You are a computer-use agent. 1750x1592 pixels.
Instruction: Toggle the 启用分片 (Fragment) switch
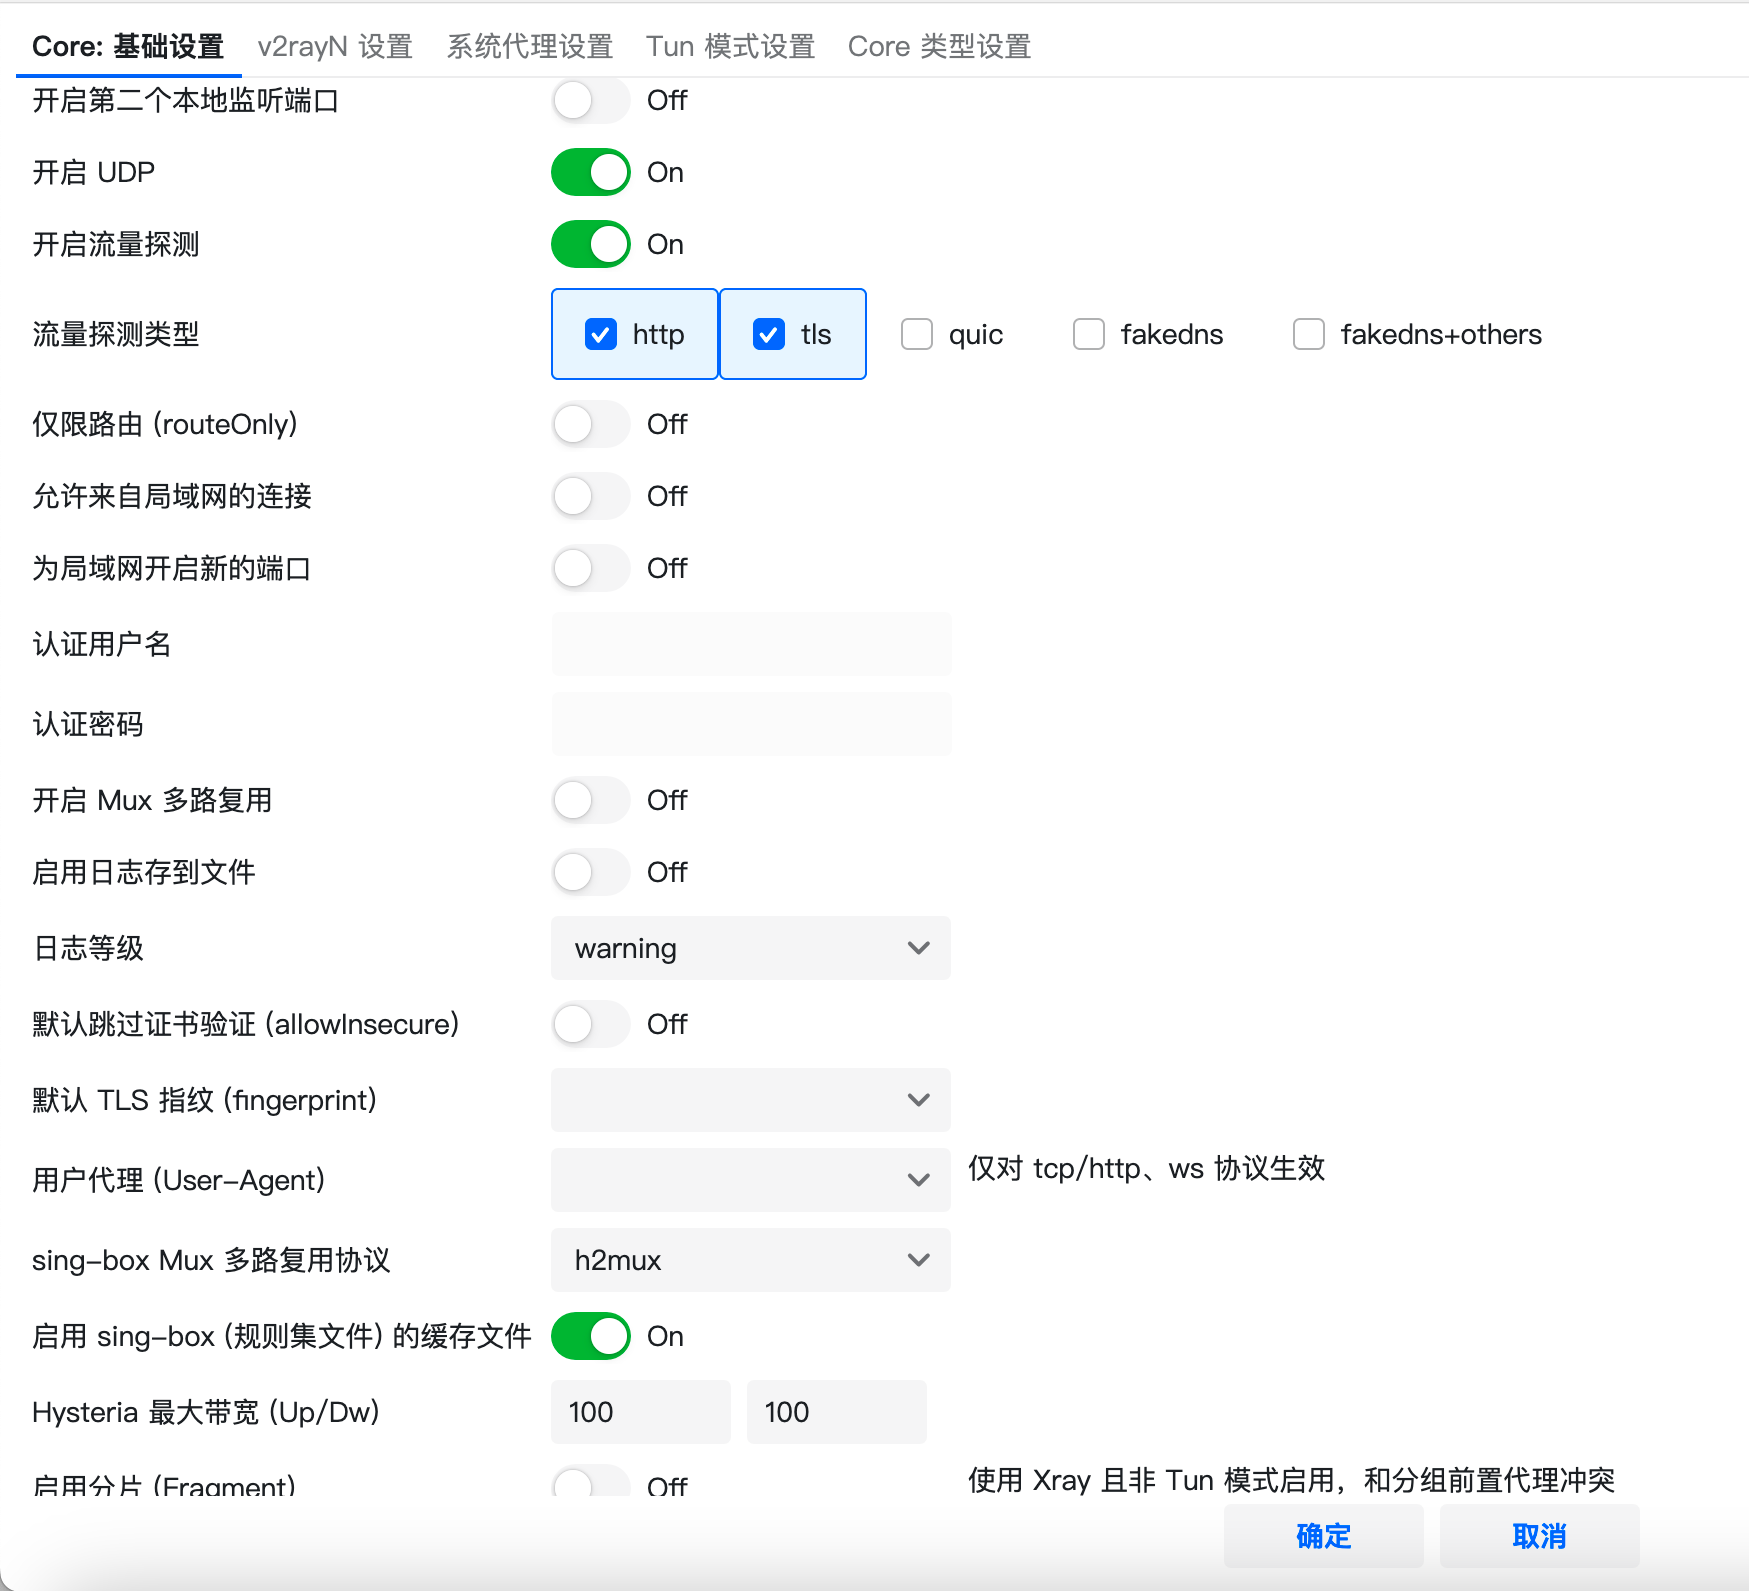[x=591, y=1482]
